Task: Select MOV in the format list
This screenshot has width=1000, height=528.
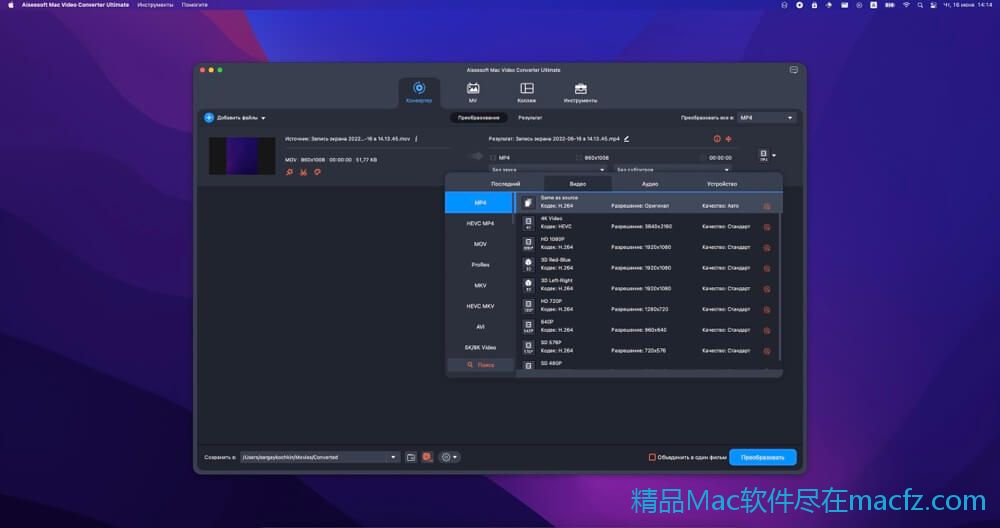Action: tap(480, 244)
